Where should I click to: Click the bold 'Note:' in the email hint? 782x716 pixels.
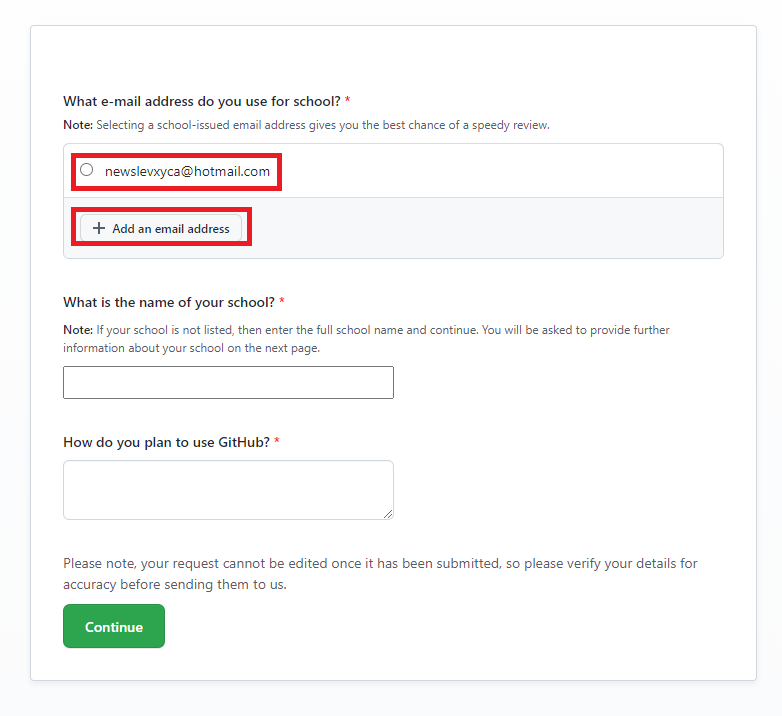coord(77,125)
